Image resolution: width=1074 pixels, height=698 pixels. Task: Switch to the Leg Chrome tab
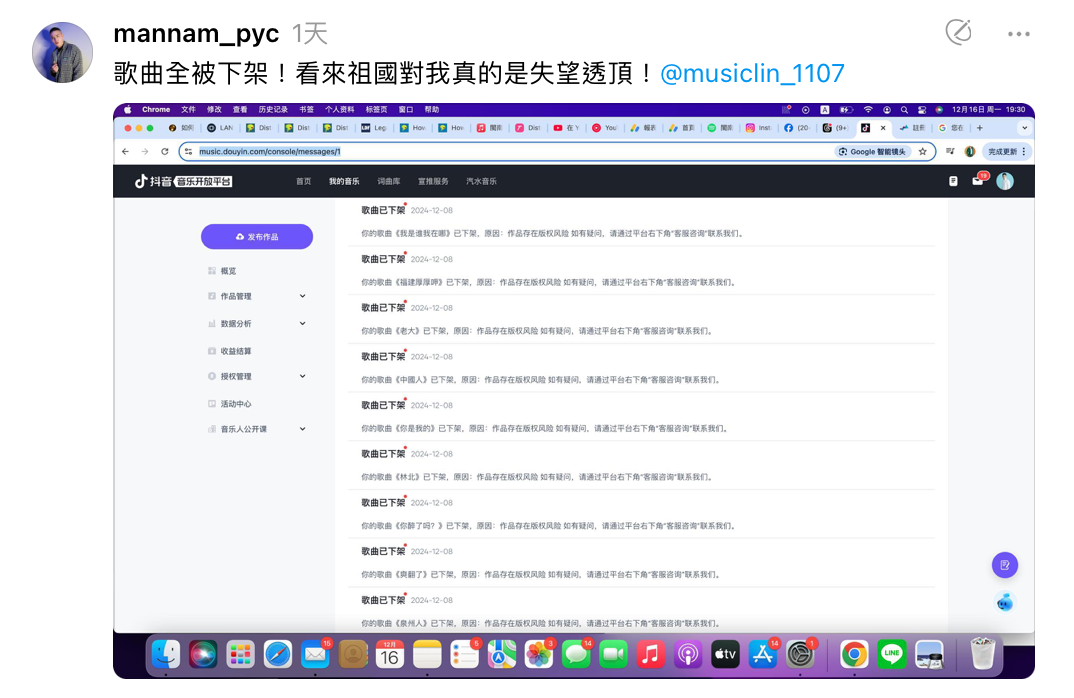click(374, 128)
